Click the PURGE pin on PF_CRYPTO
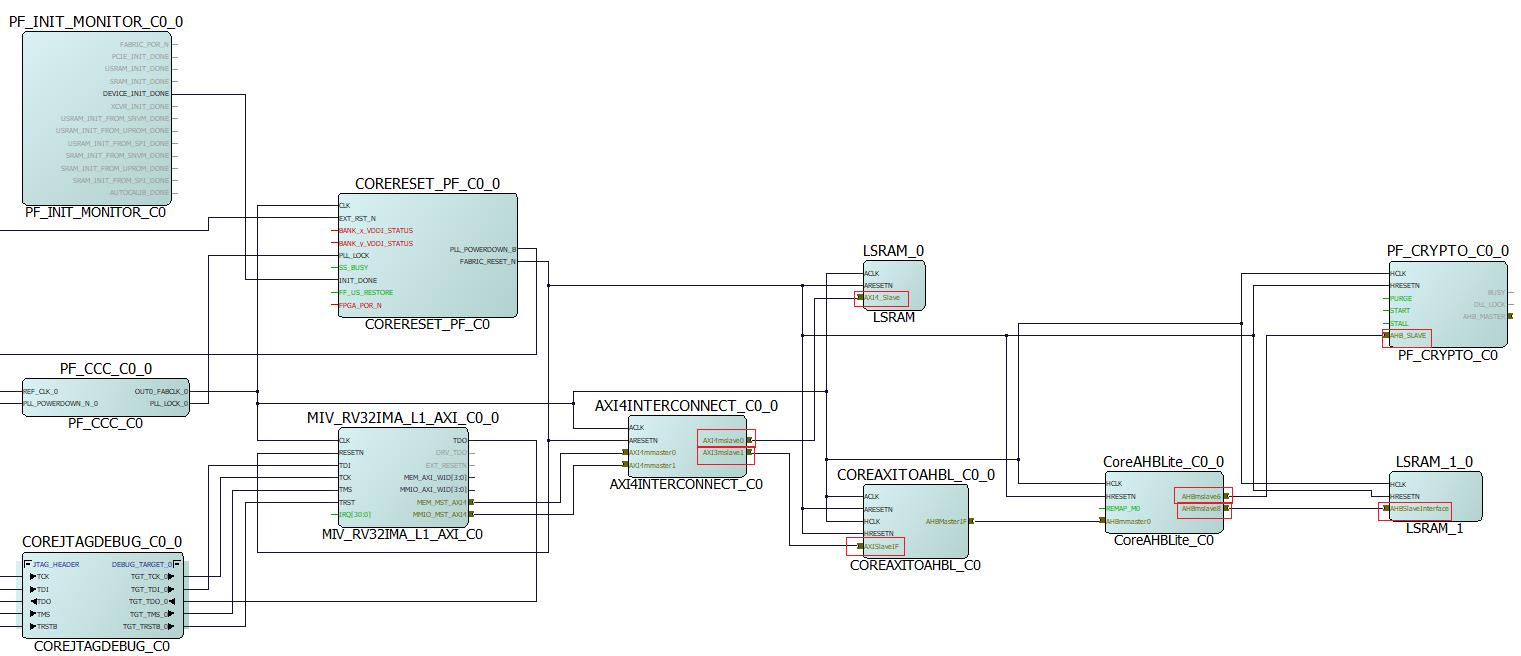Screen dimensions: 1521x656 [x=1400, y=298]
